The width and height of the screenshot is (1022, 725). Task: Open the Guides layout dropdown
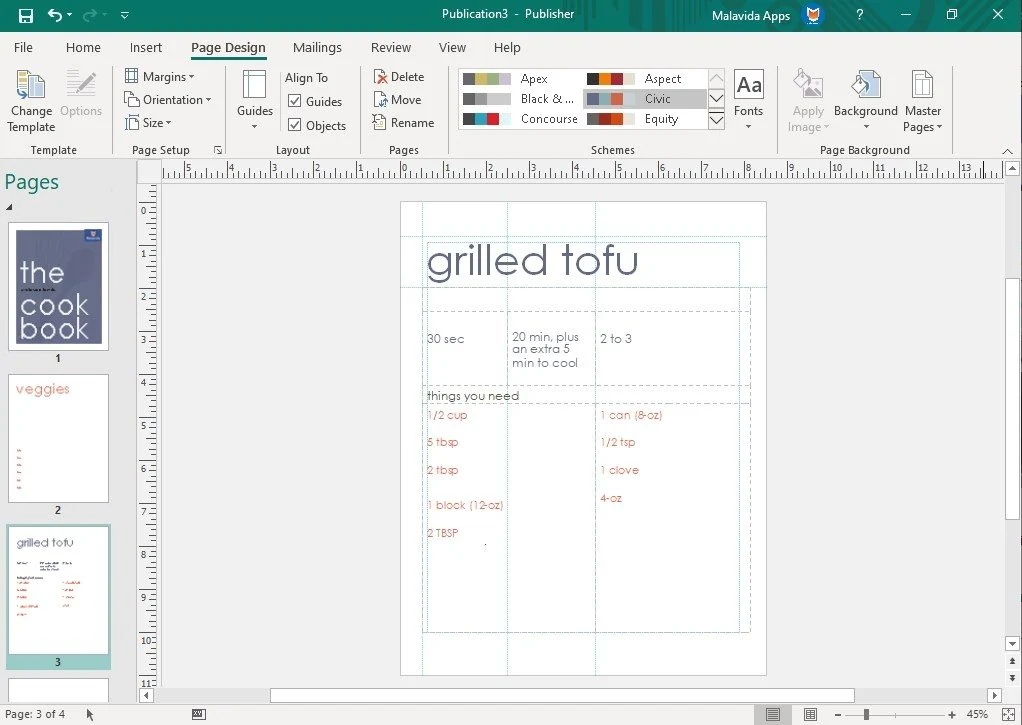click(254, 100)
